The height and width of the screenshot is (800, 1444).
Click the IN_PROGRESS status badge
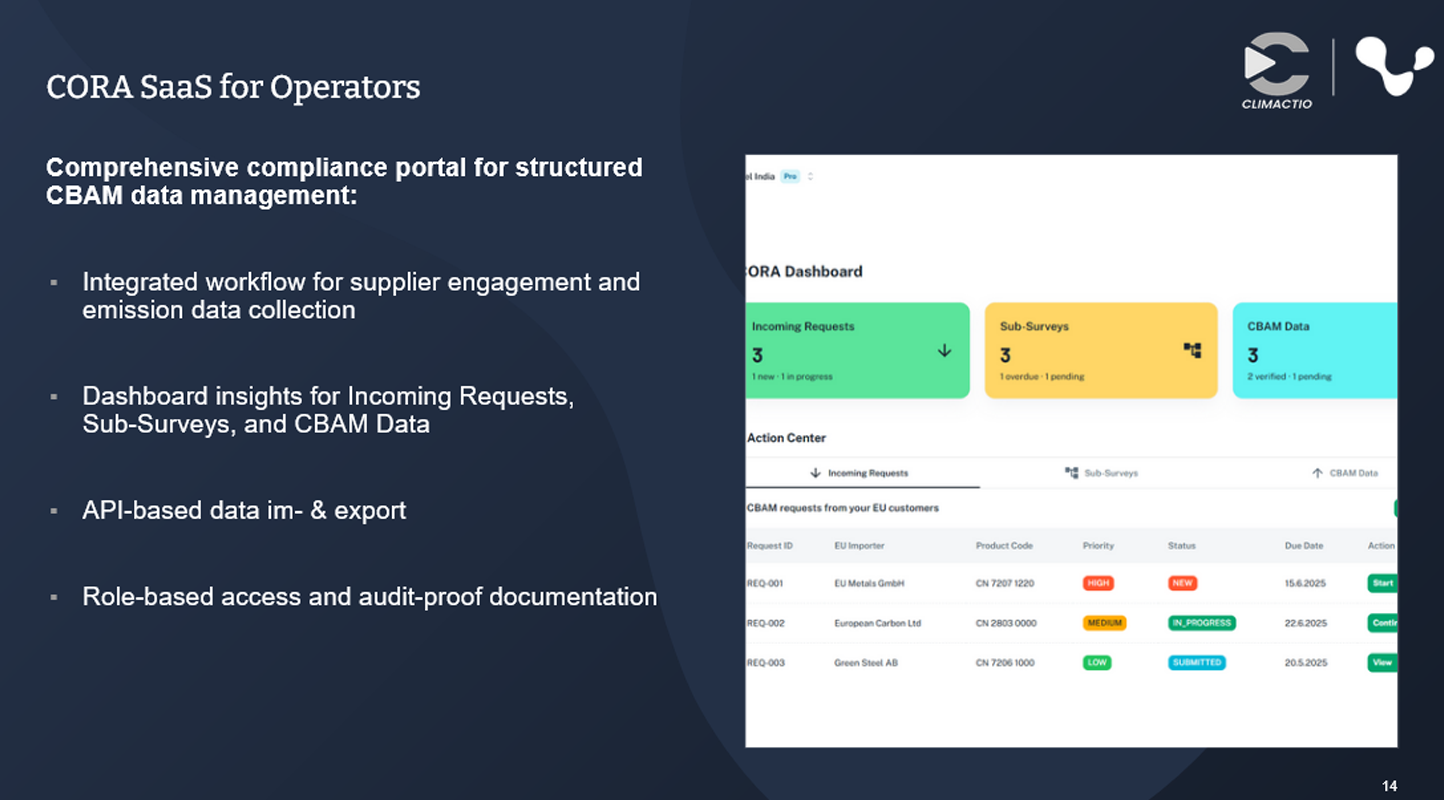click(1201, 623)
